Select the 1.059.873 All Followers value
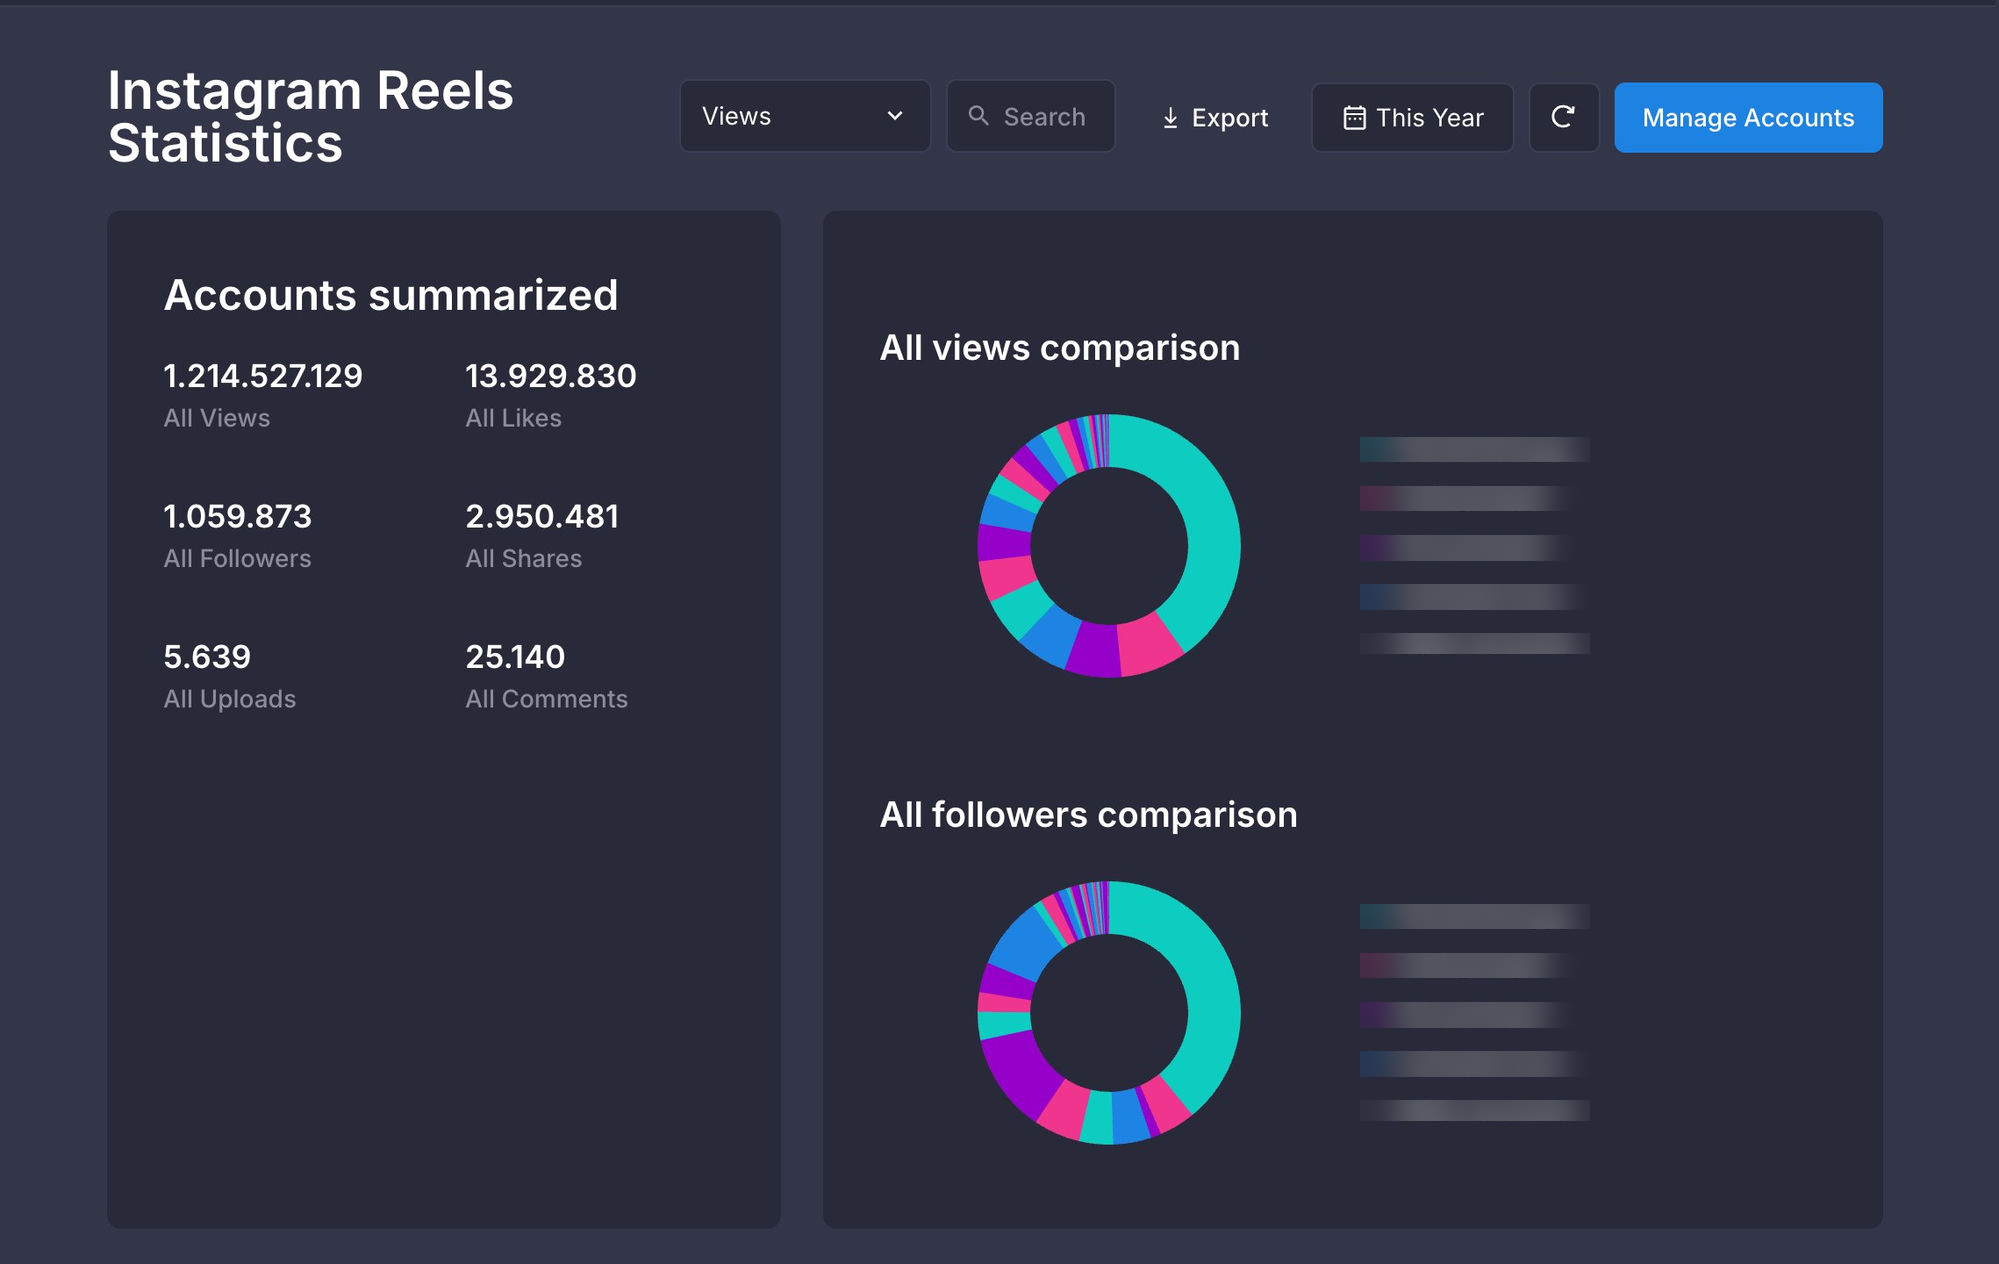The image size is (1999, 1264). [x=238, y=516]
